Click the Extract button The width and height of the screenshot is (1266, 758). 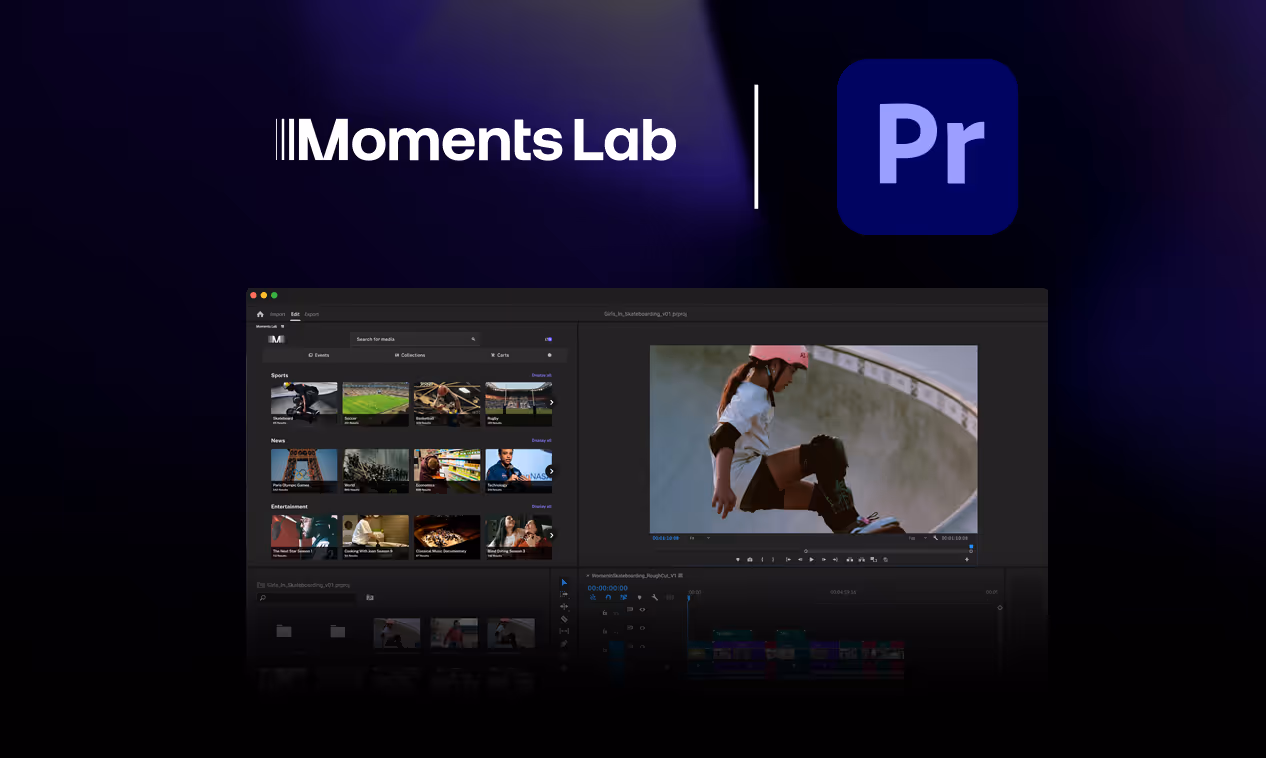(x=861, y=560)
